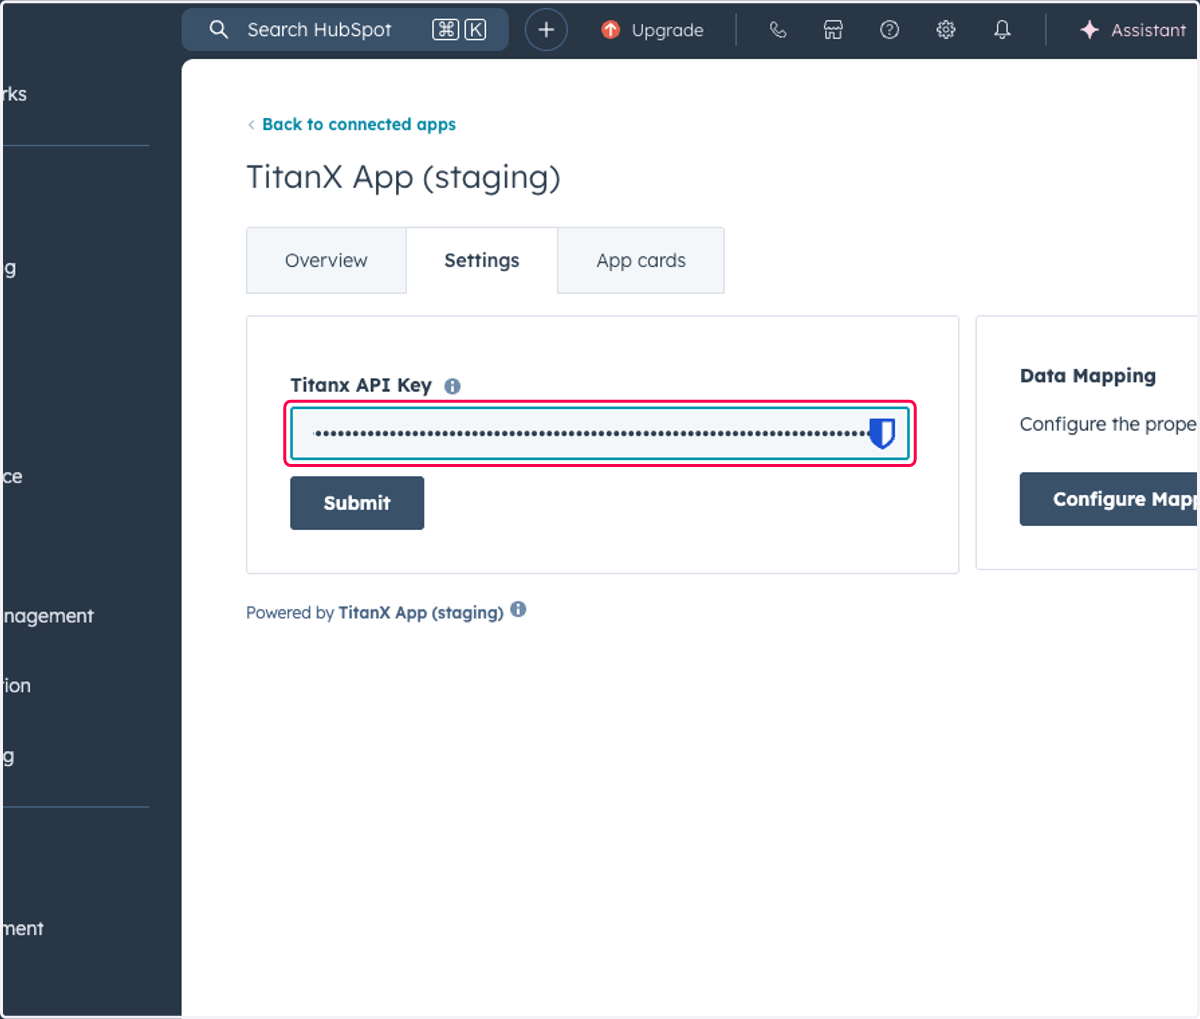Click the TitanX App (staging) page title
Image resolution: width=1200 pixels, height=1019 pixels.
pyautogui.click(x=403, y=177)
